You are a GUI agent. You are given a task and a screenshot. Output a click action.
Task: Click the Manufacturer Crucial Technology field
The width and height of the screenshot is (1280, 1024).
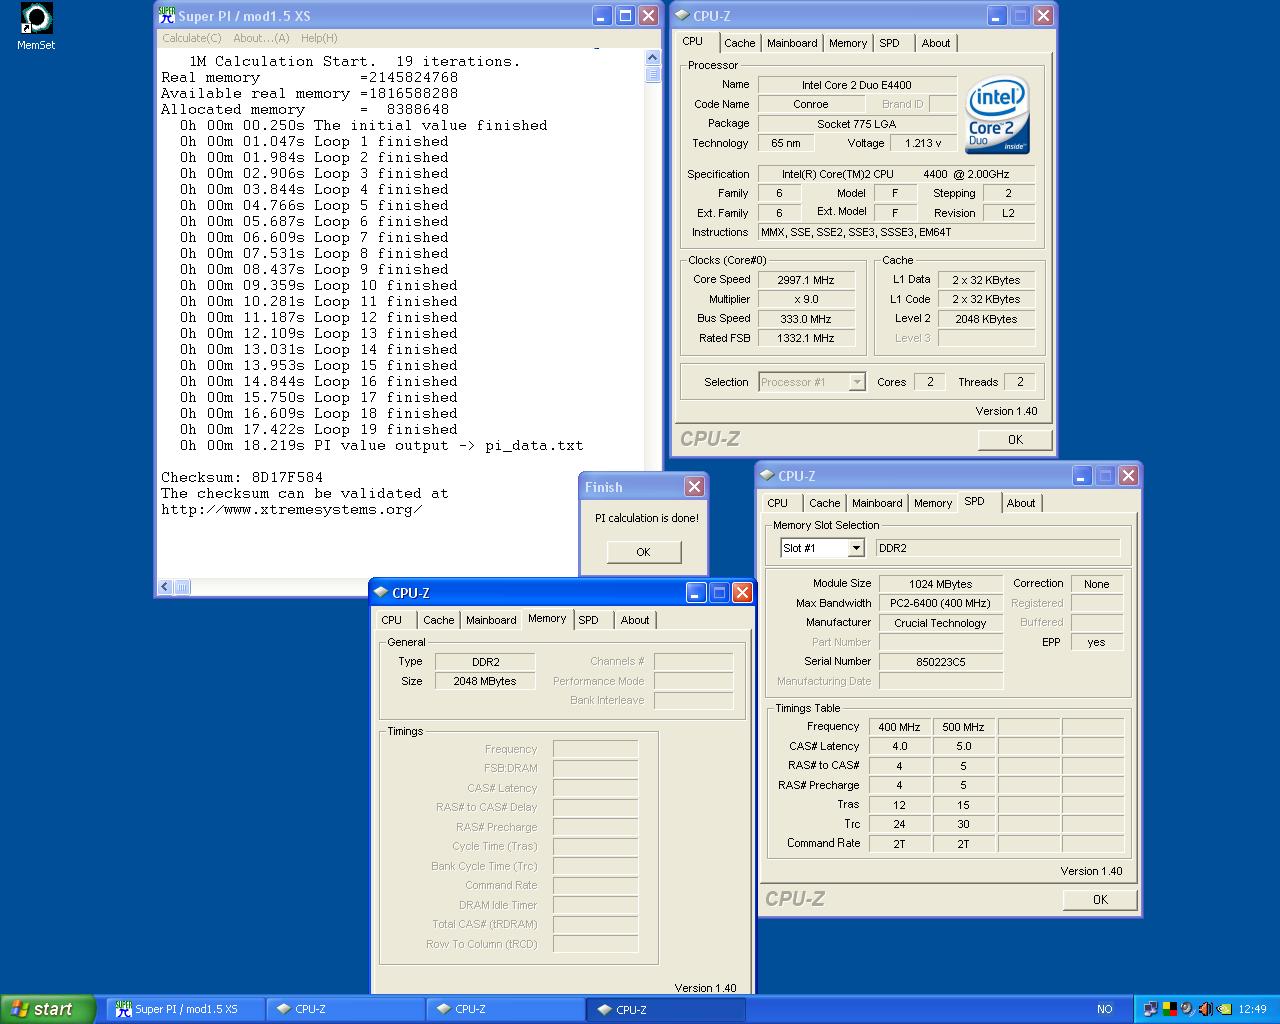tap(940, 623)
